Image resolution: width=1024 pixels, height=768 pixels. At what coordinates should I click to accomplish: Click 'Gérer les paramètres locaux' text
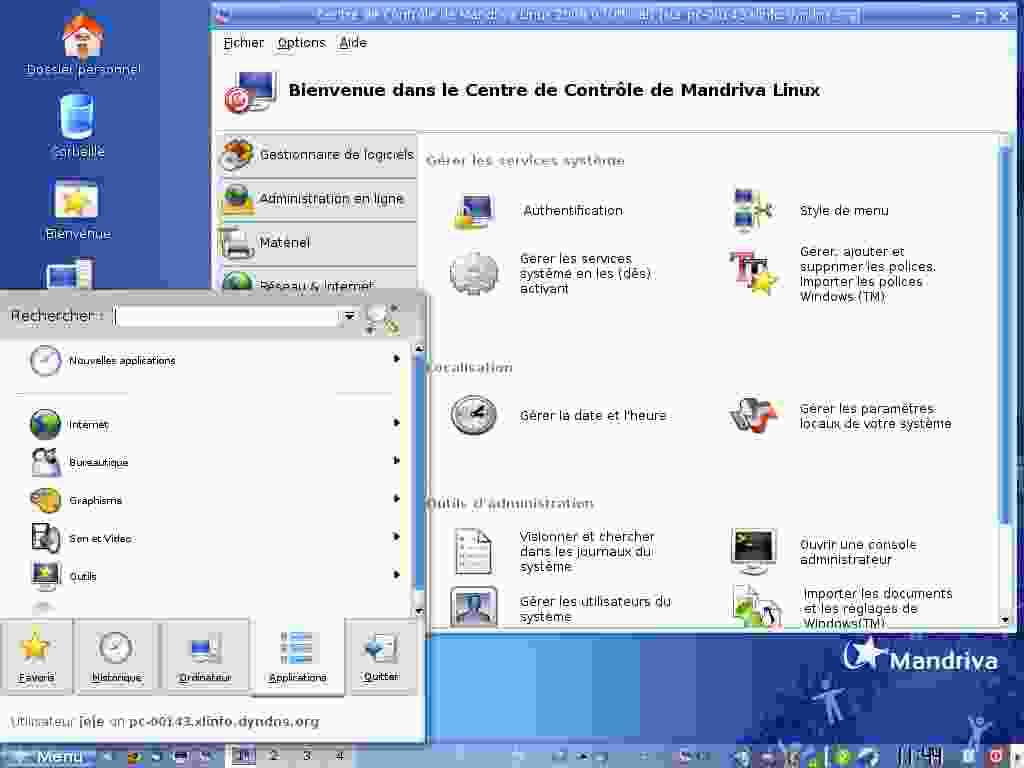click(875, 416)
